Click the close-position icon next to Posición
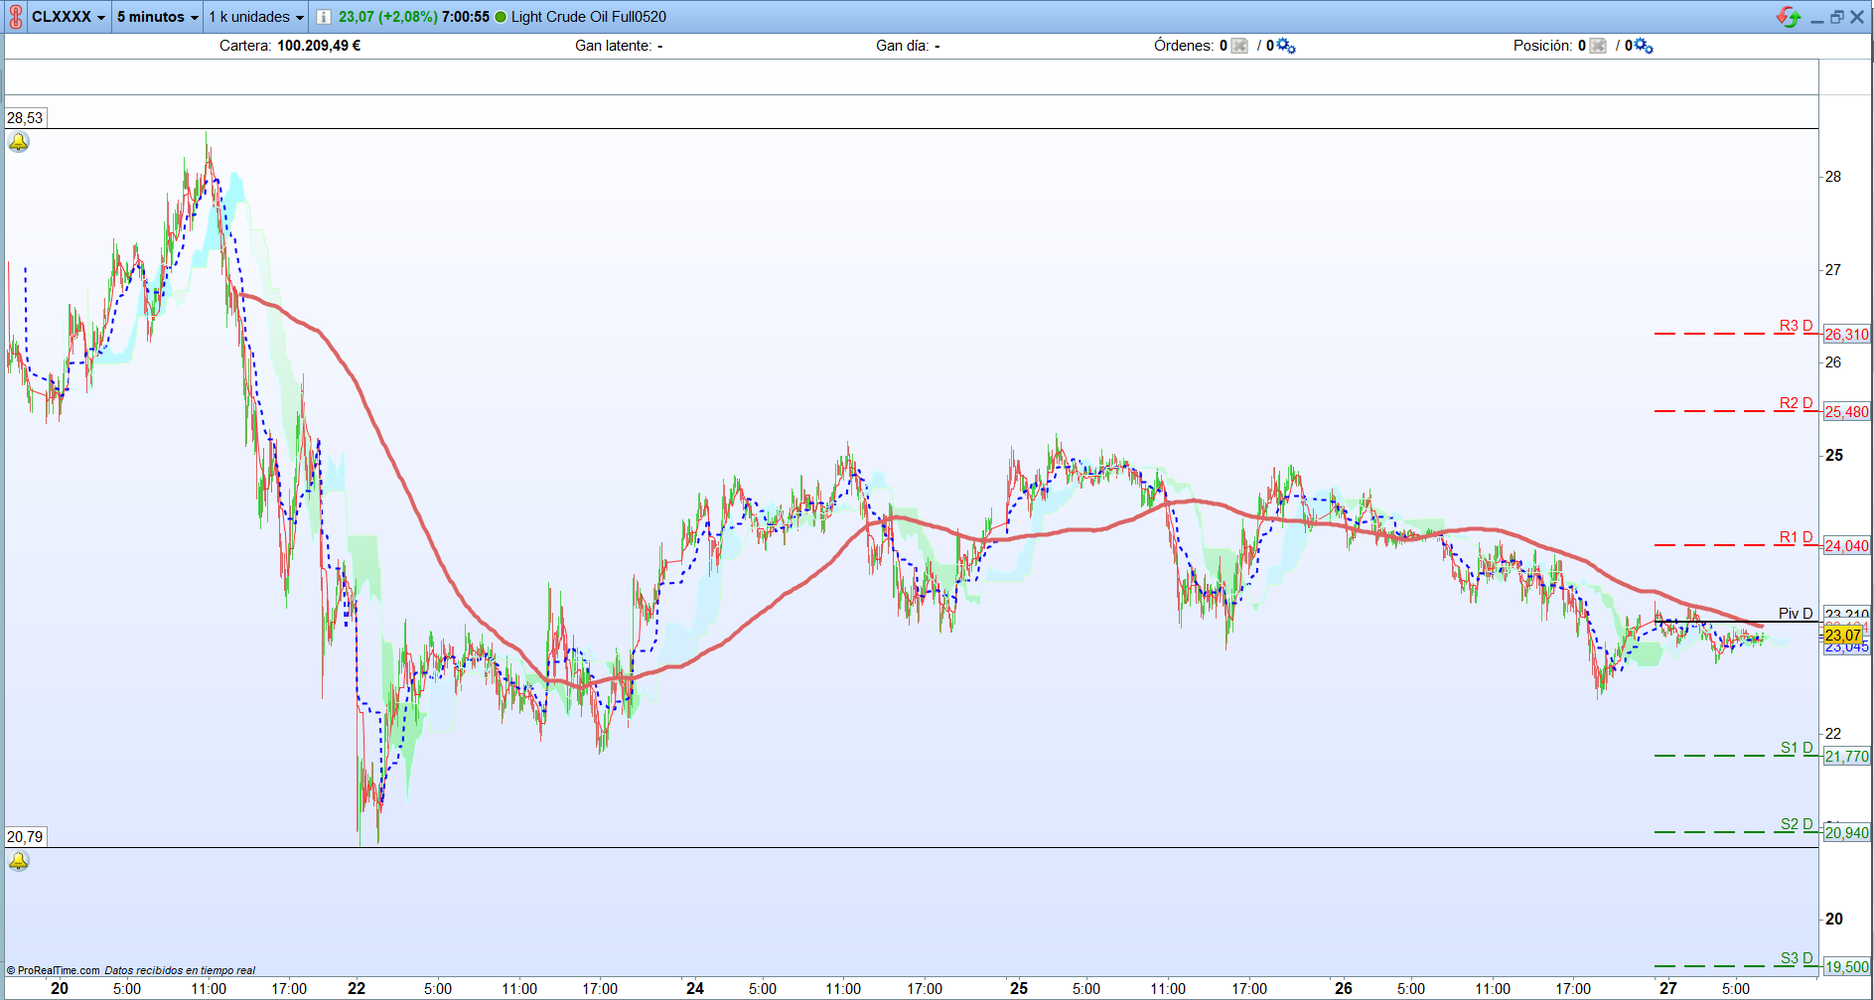1874x1000 pixels. [1598, 46]
